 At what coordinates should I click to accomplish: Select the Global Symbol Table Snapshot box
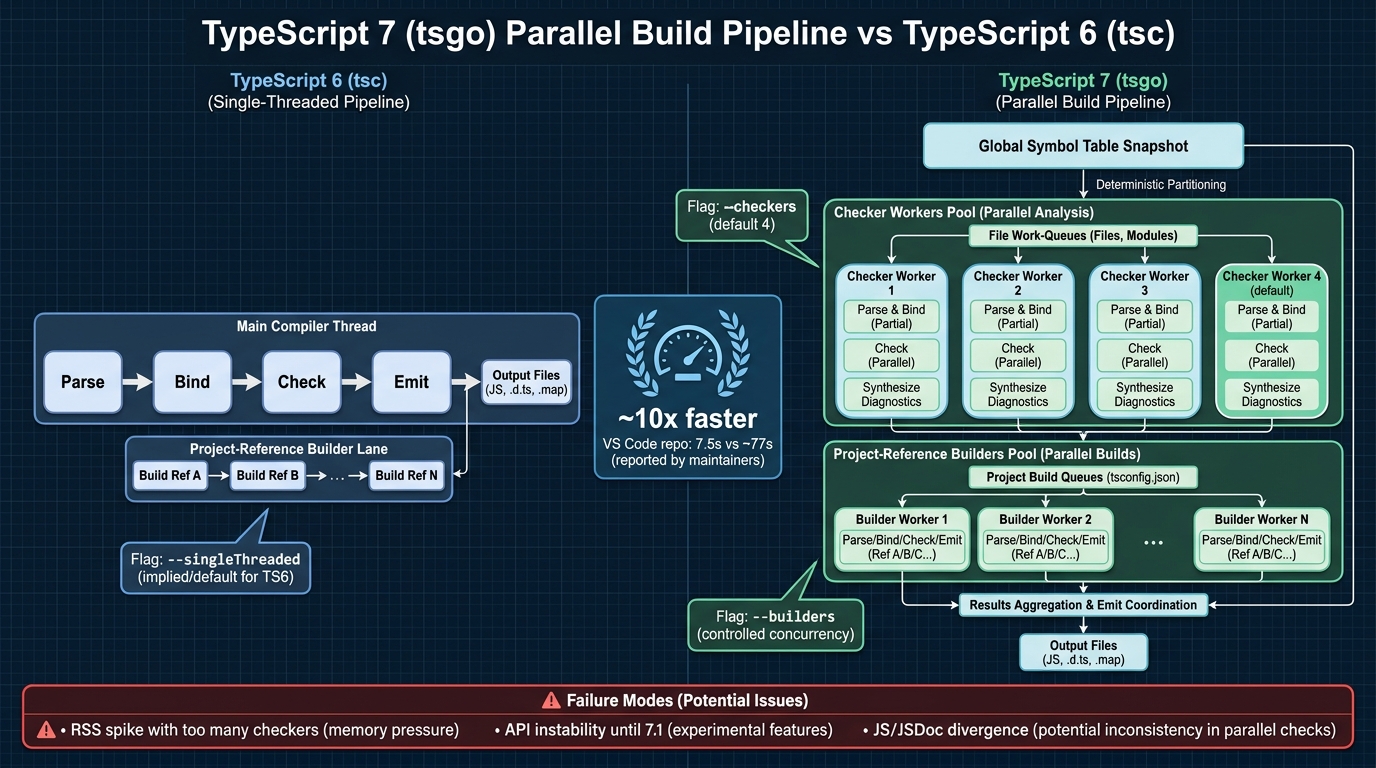coord(1083,146)
